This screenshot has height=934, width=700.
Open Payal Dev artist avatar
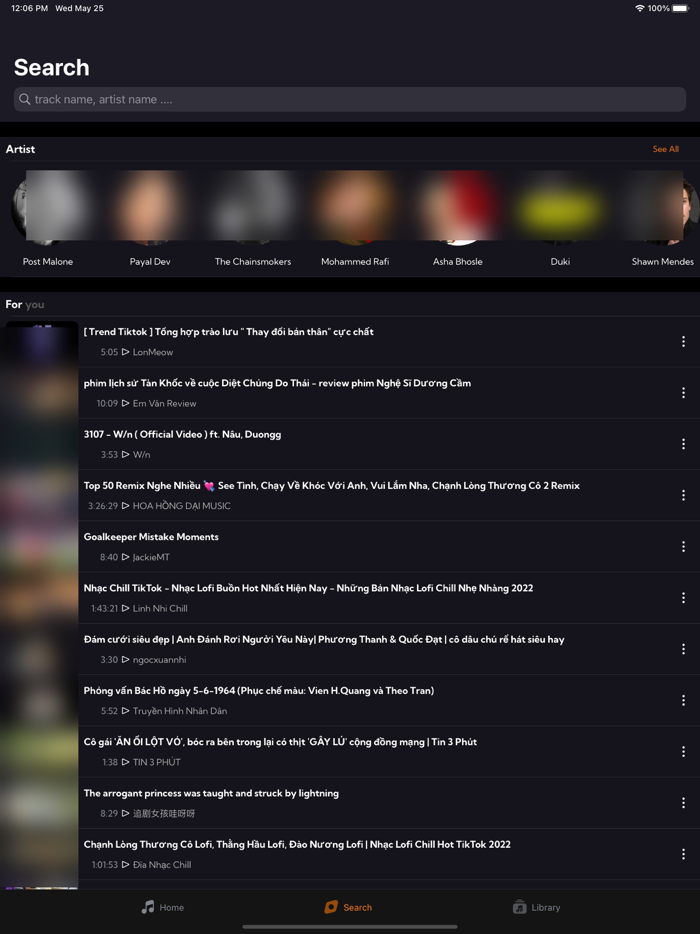click(150, 208)
